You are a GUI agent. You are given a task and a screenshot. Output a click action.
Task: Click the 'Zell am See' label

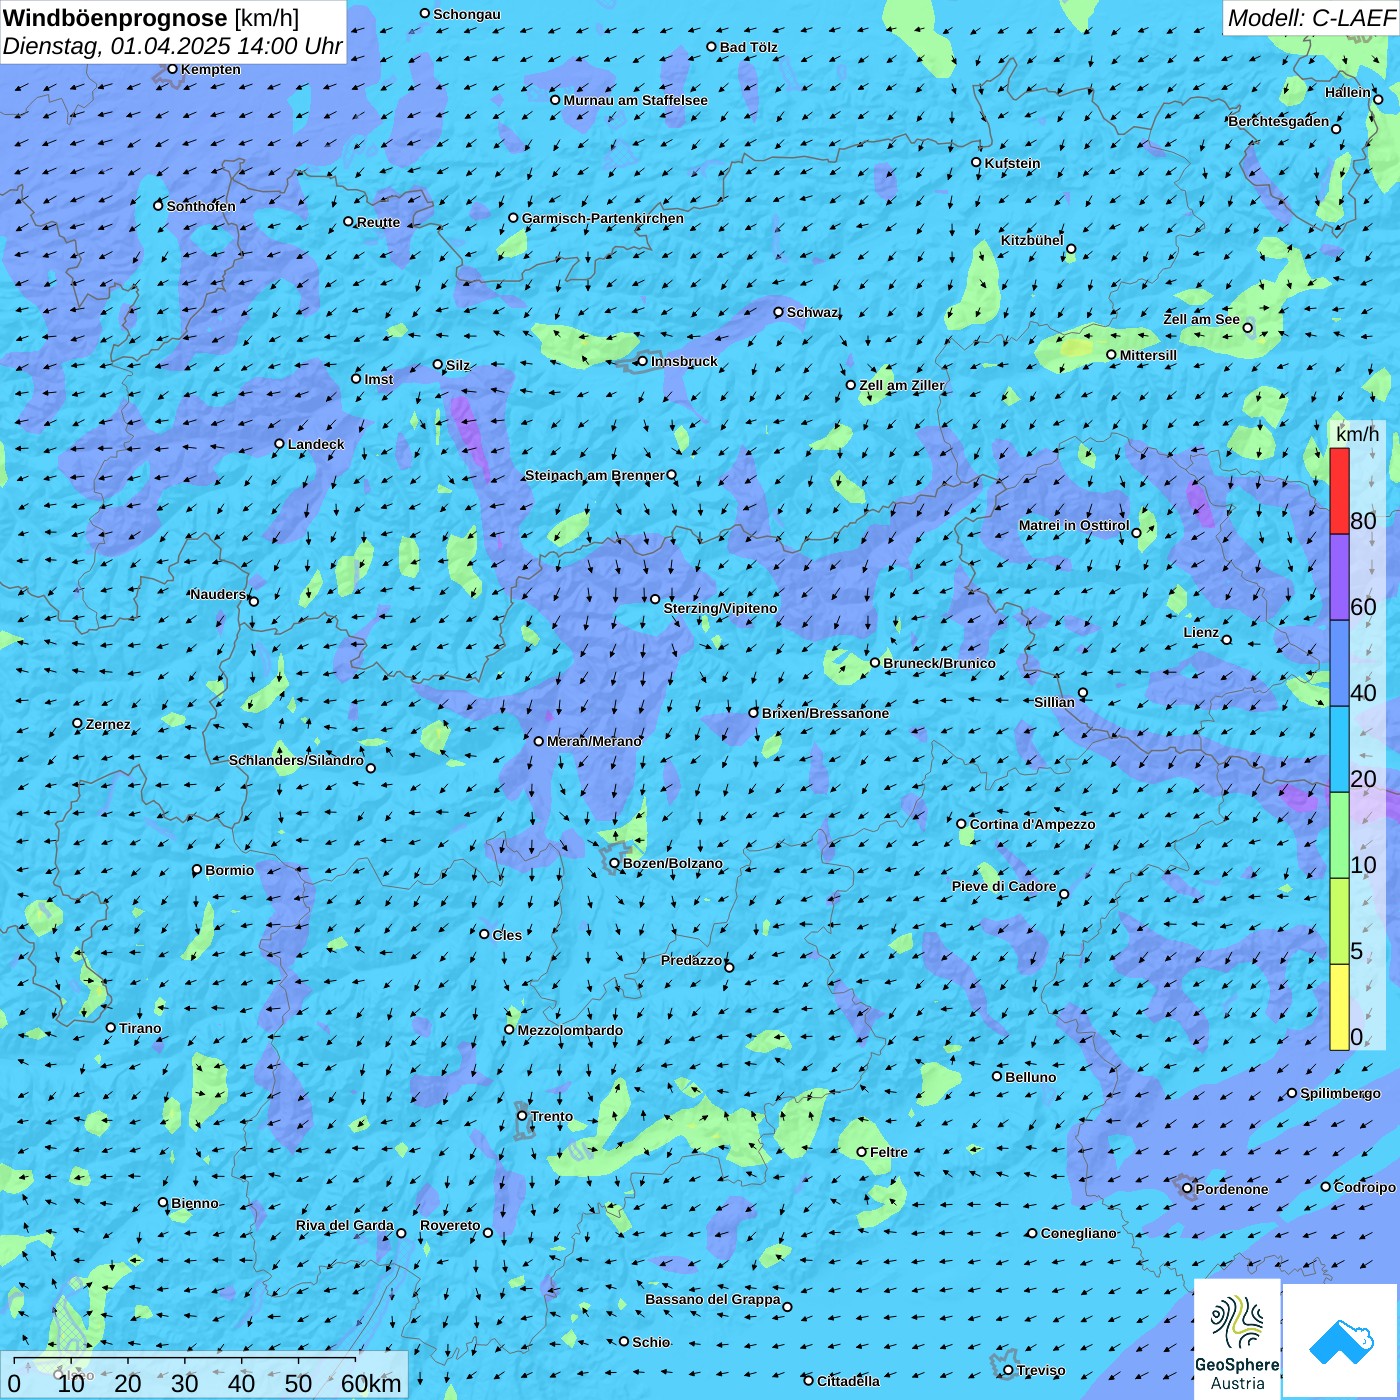click(1201, 319)
